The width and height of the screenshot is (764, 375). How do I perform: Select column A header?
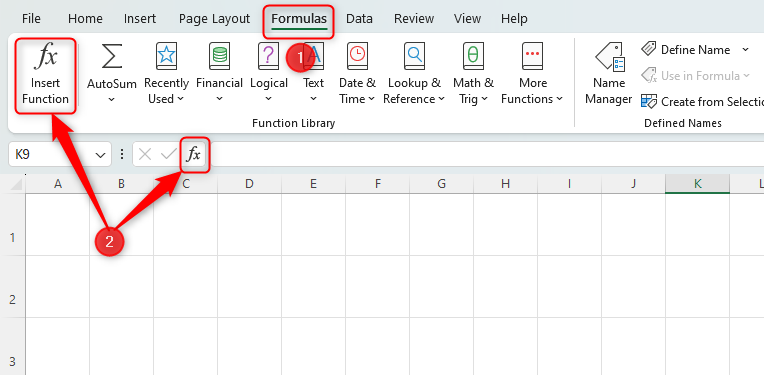(x=57, y=184)
